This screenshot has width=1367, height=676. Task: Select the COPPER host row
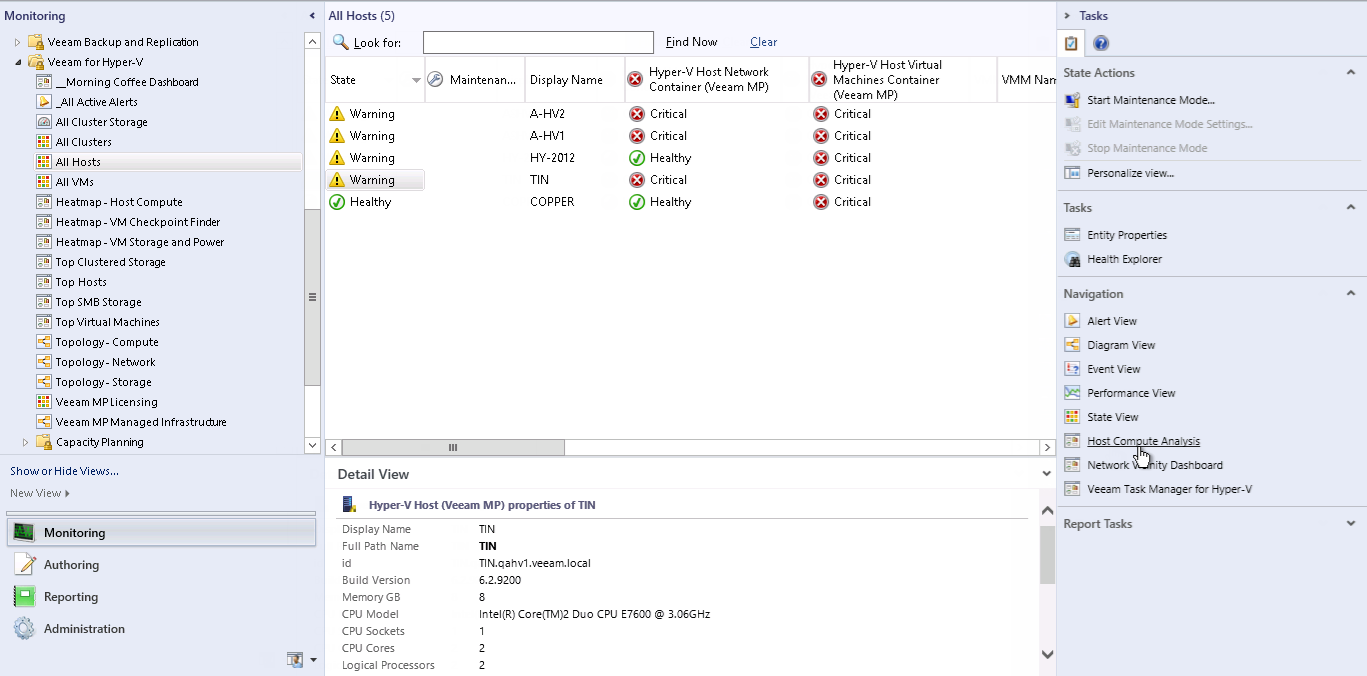690,202
